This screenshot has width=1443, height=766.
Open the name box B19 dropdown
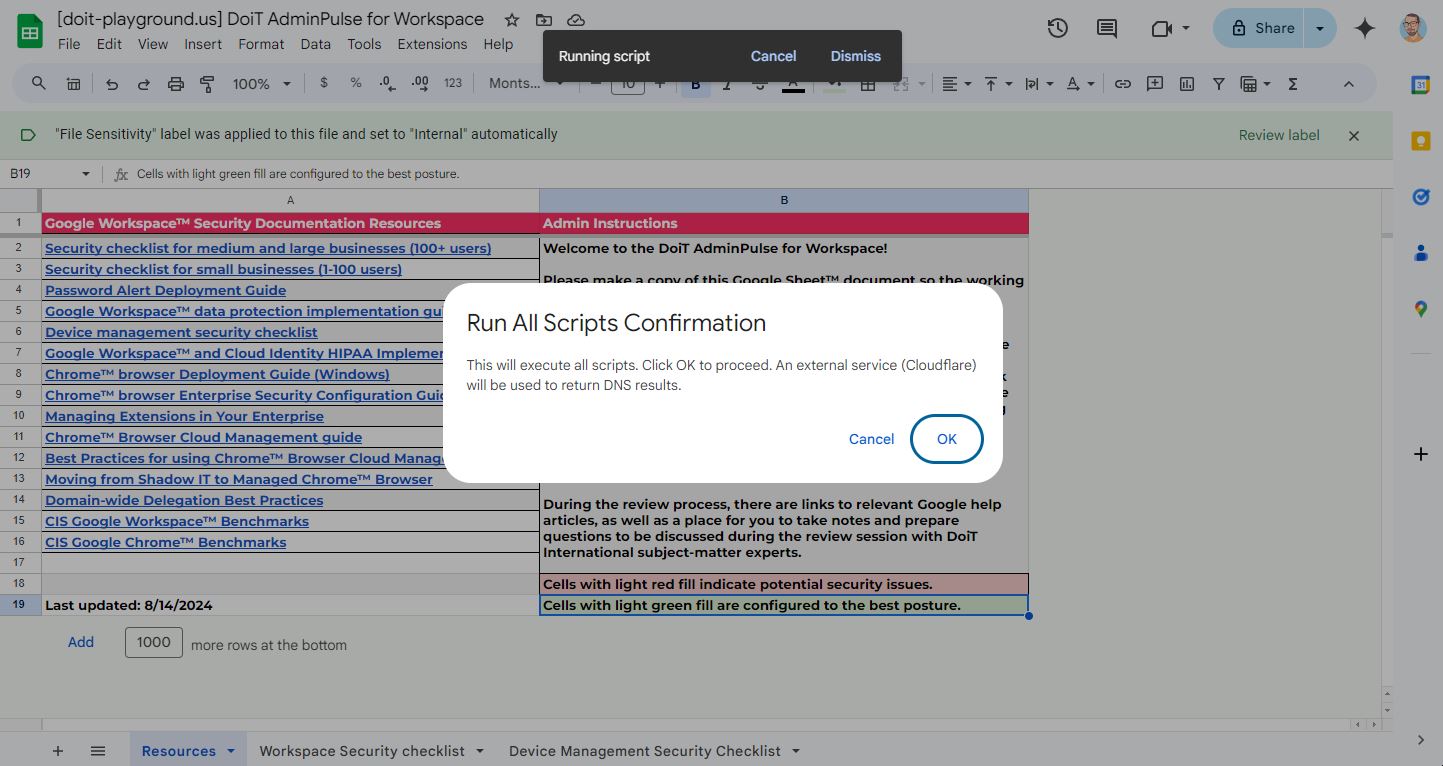click(x=85, y=174)
